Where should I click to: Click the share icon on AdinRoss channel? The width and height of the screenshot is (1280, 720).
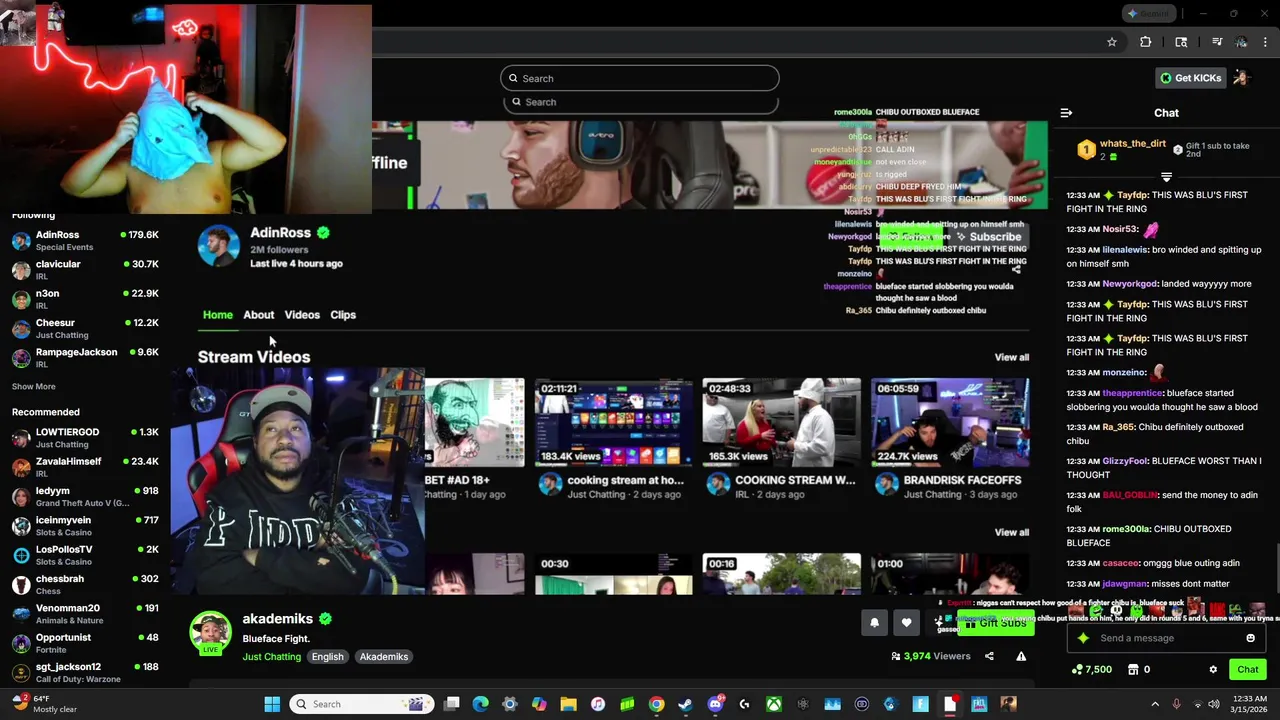[x=1016, y=268]
